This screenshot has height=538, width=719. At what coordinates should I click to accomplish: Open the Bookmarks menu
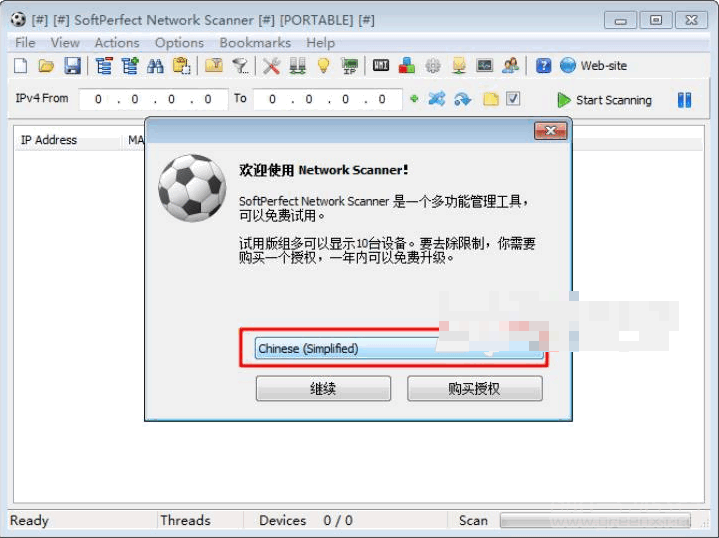click(255, 43)
